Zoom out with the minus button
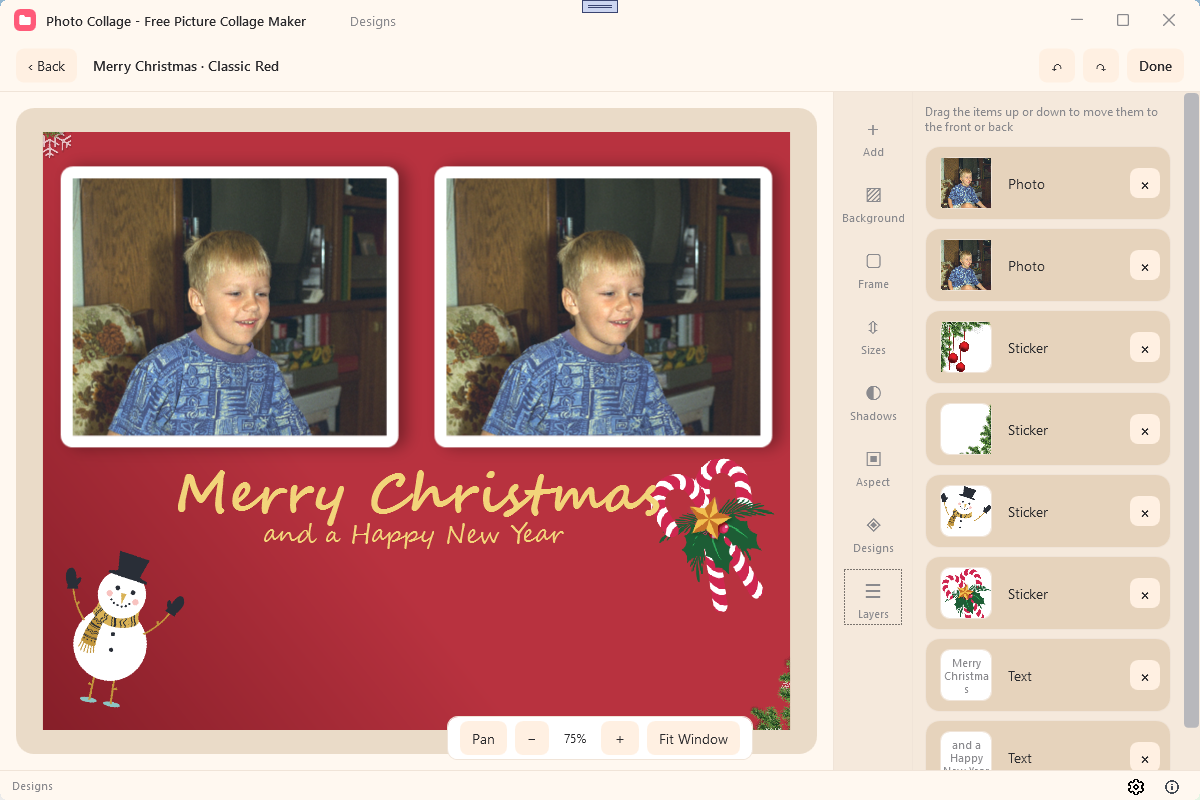 pyautogui.click(x=531, y=739)
